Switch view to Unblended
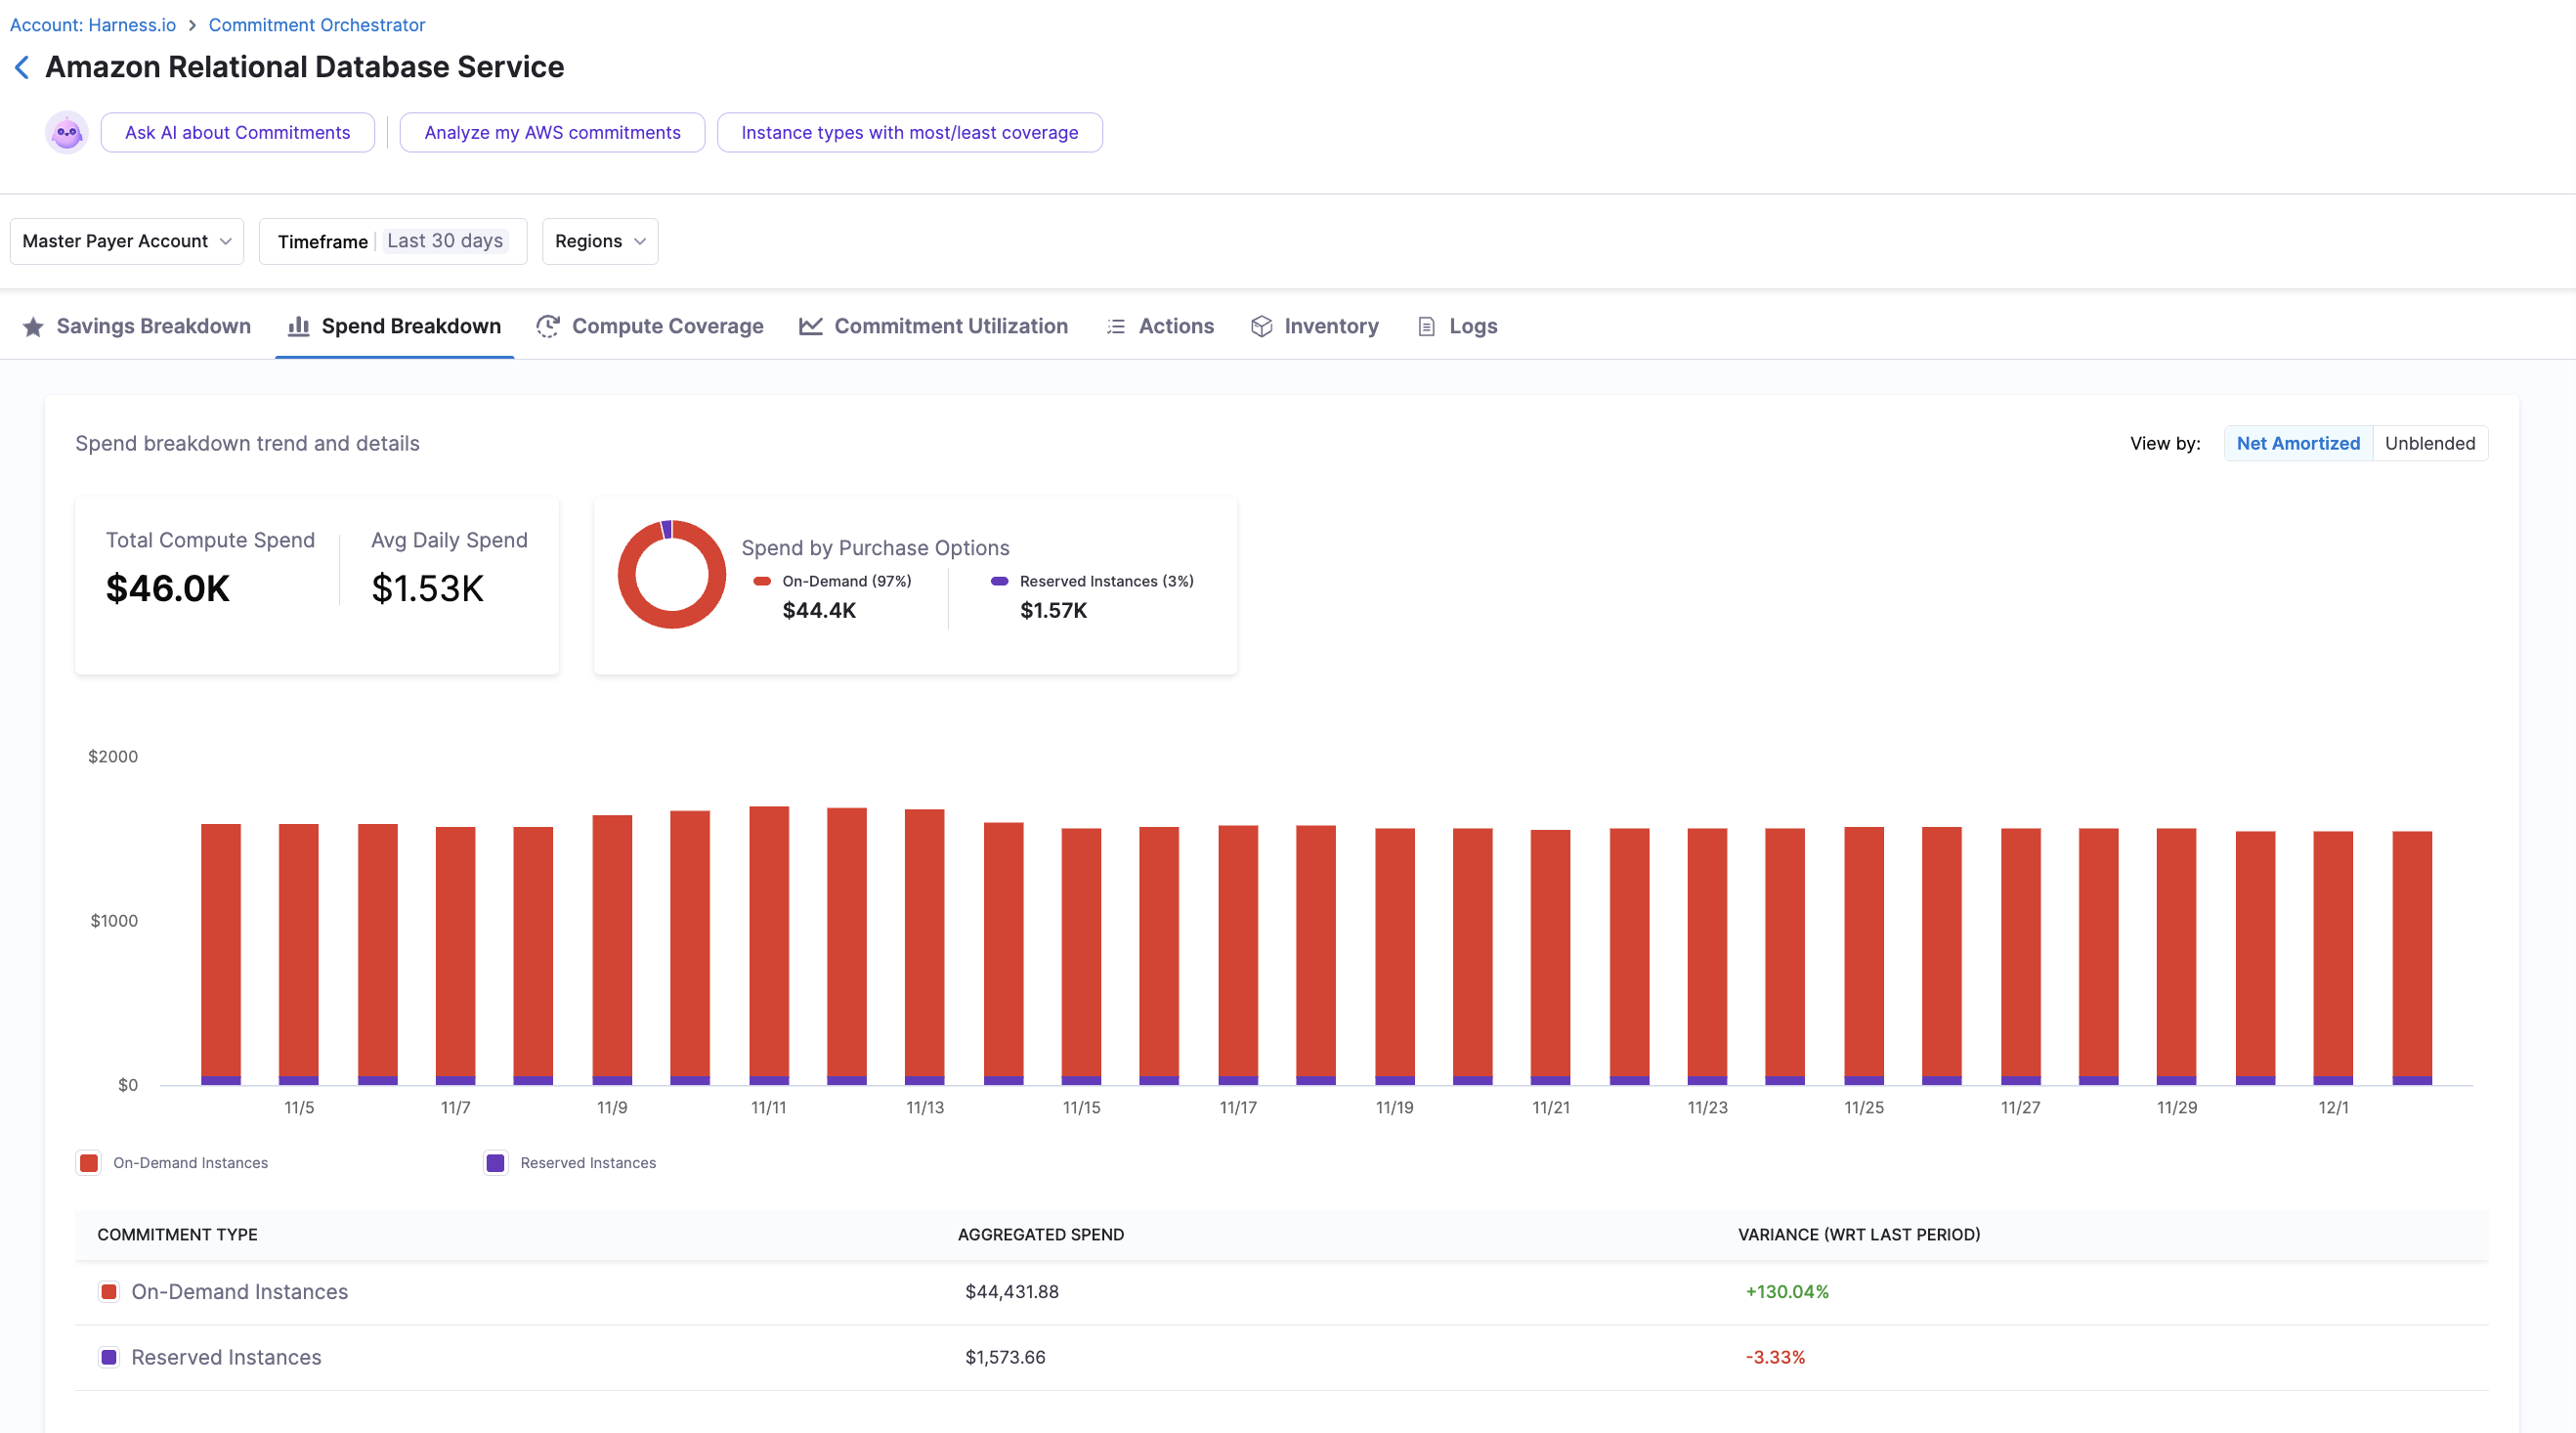Screen dimensions: 2576x1433 [x=2429, y=443]
